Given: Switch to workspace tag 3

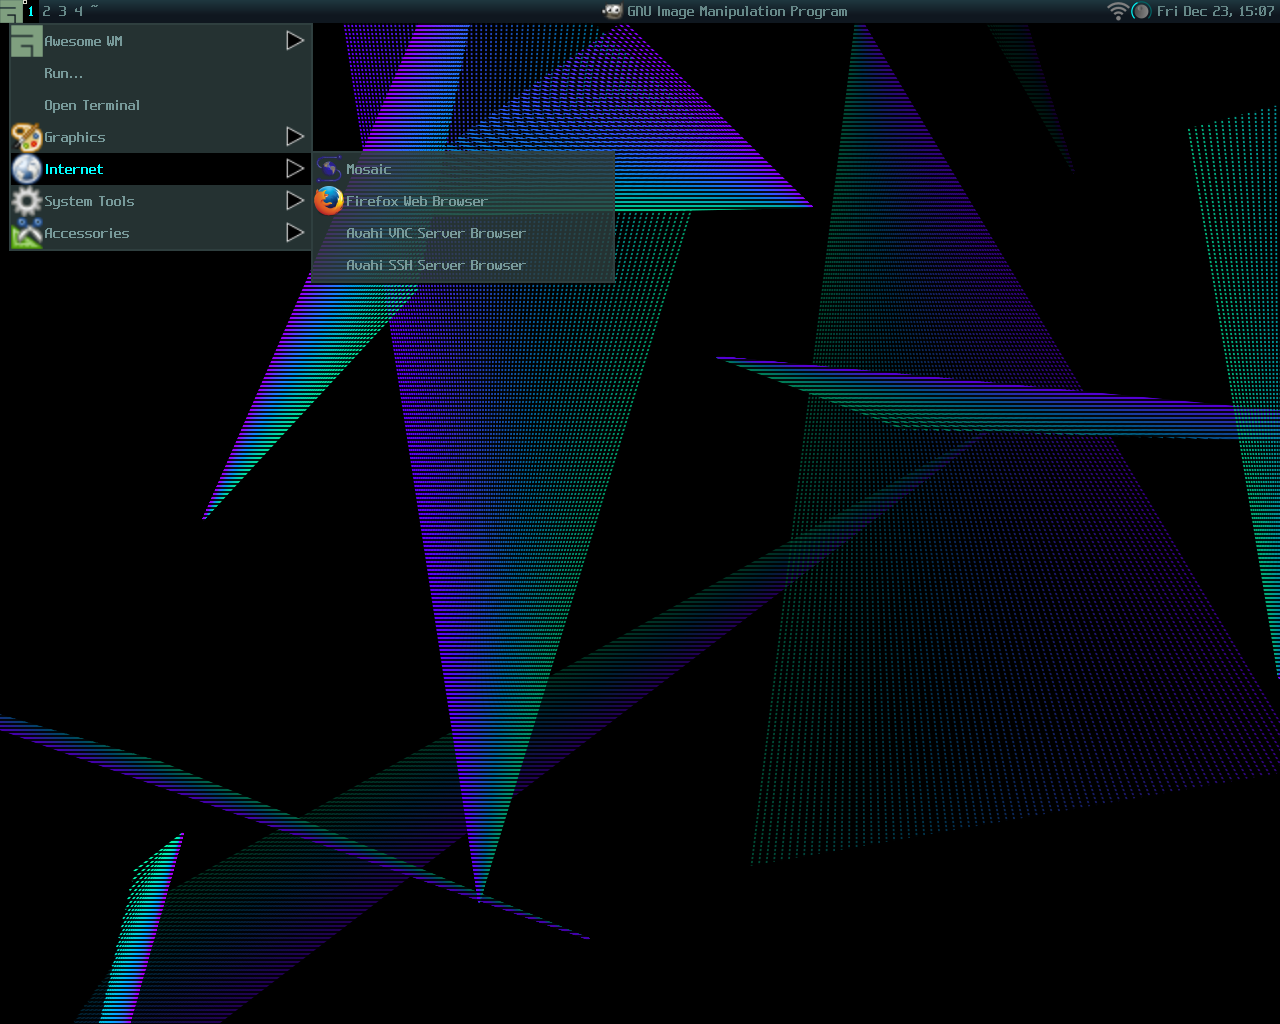Looking at the screenshot, I should click(x=62, y=11).
